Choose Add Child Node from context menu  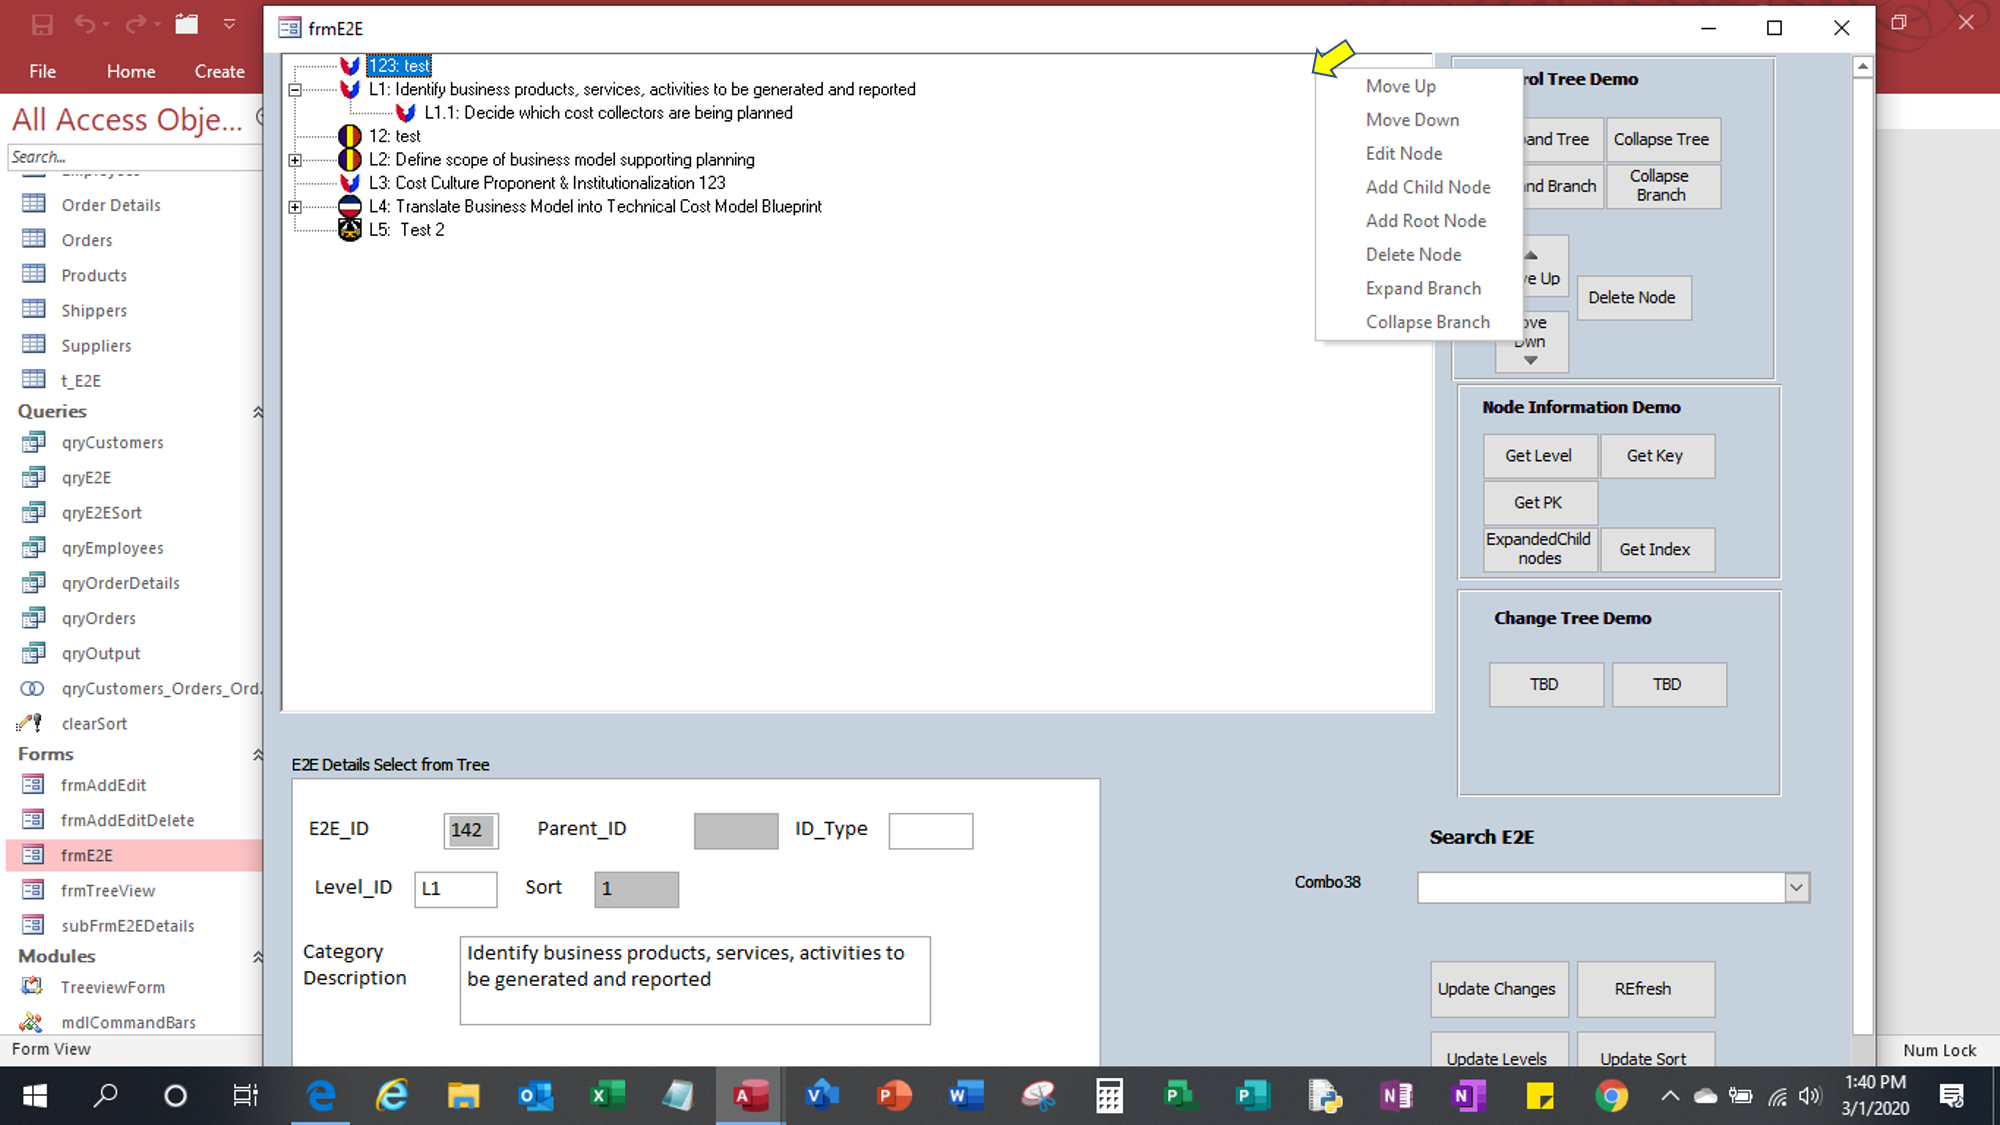click(1427, 187)
